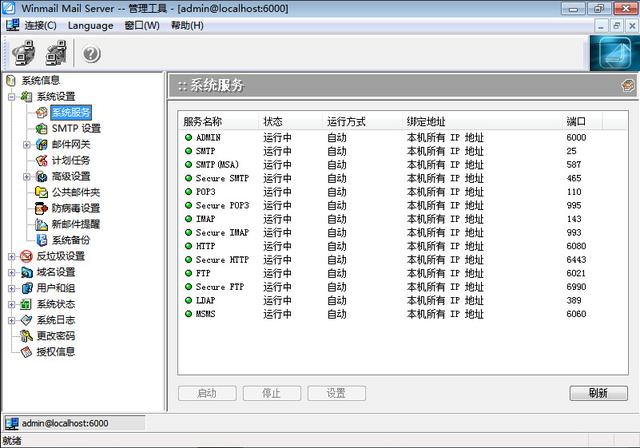Restore down the inner child window
This screenshot has height=448, width=640.
[616, 26]
